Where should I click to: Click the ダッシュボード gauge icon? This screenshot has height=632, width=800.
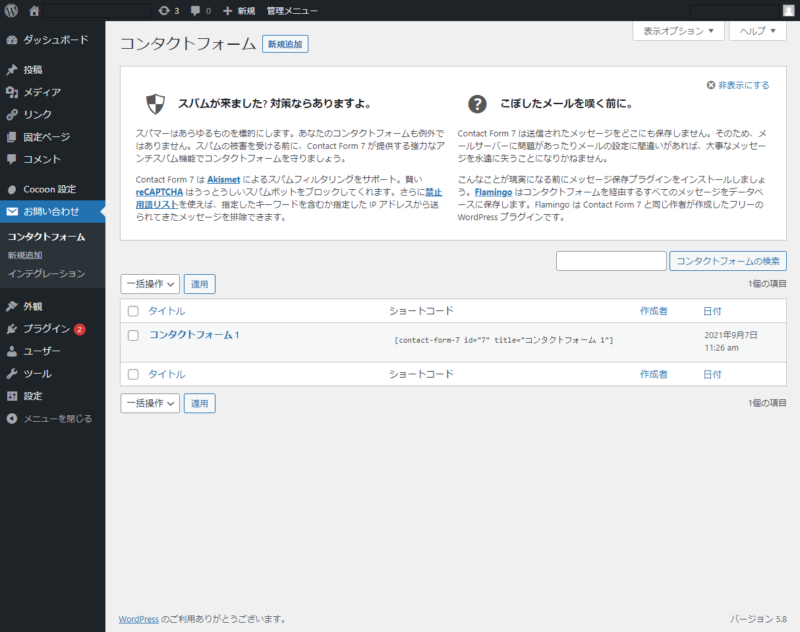tap(12, 40)
